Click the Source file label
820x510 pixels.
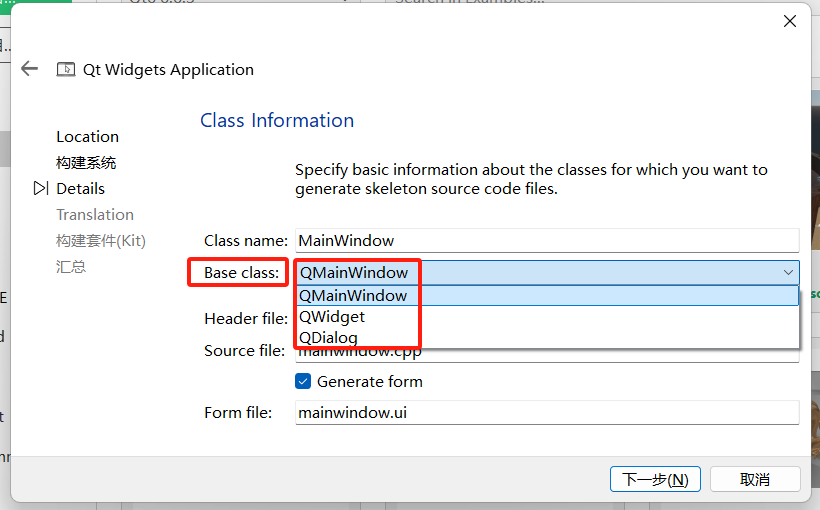coord(245,350)
